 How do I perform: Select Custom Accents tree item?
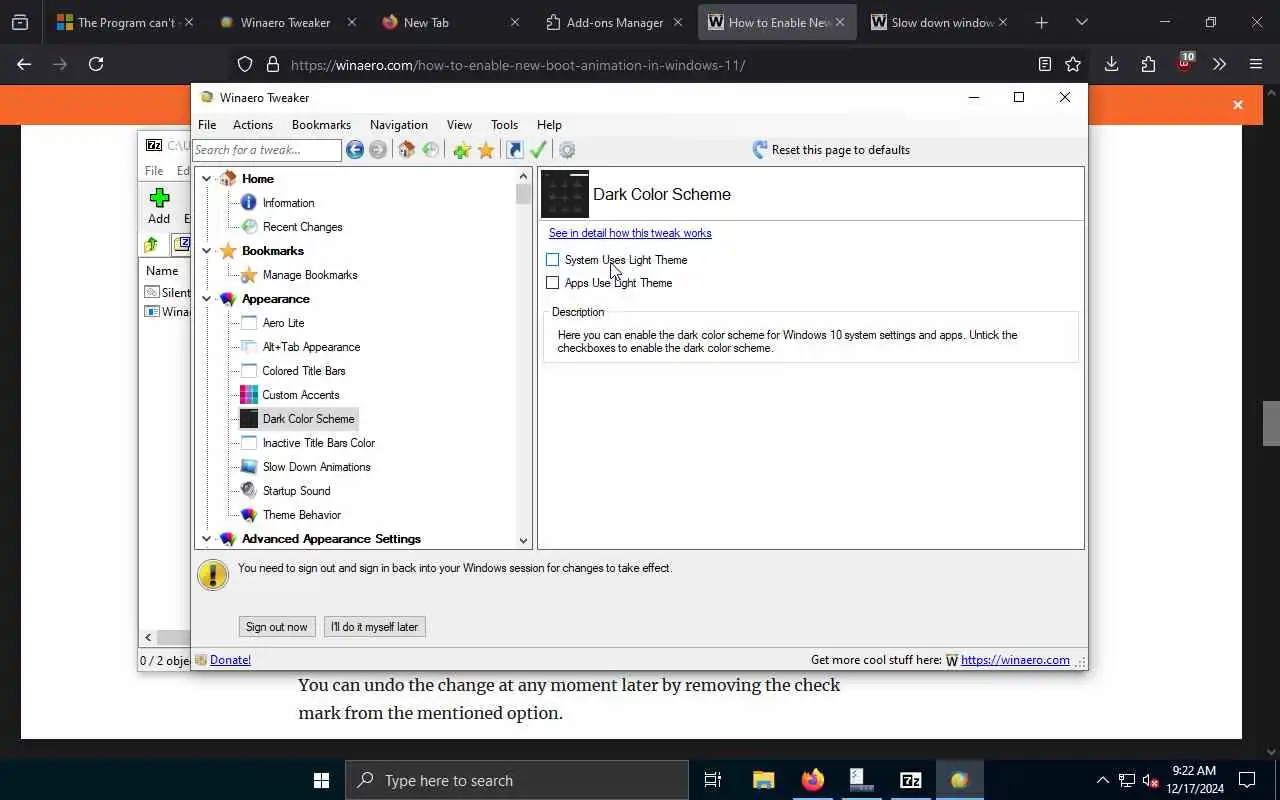[300, 395]
